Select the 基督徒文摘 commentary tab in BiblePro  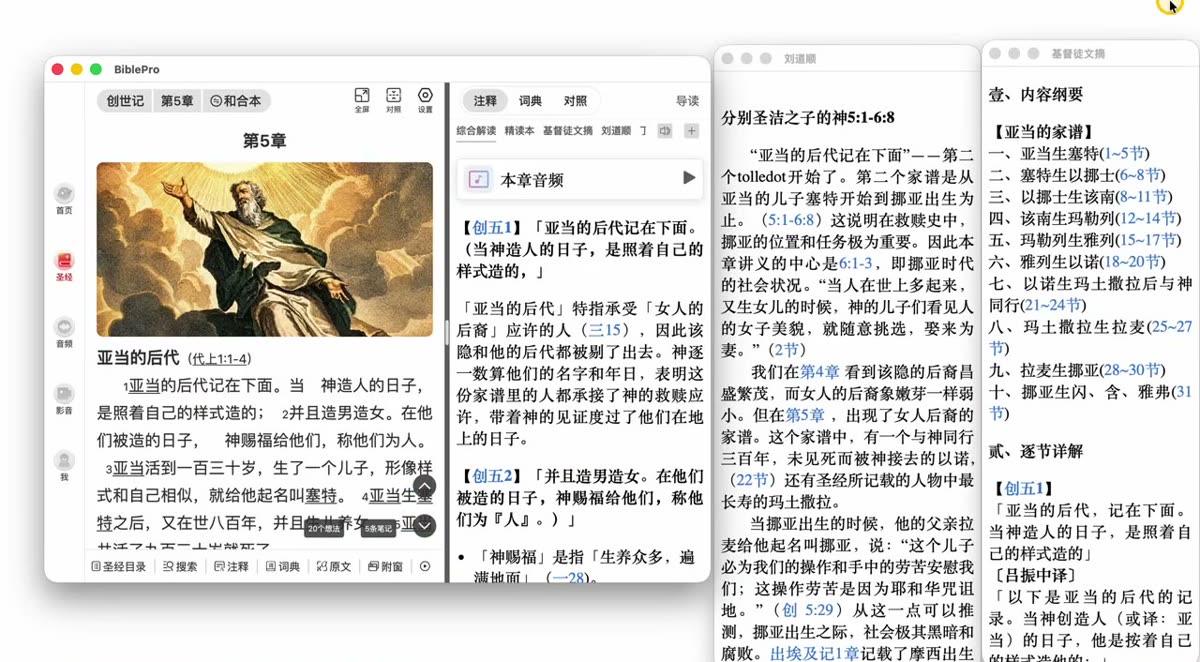(x=567, y=131)
